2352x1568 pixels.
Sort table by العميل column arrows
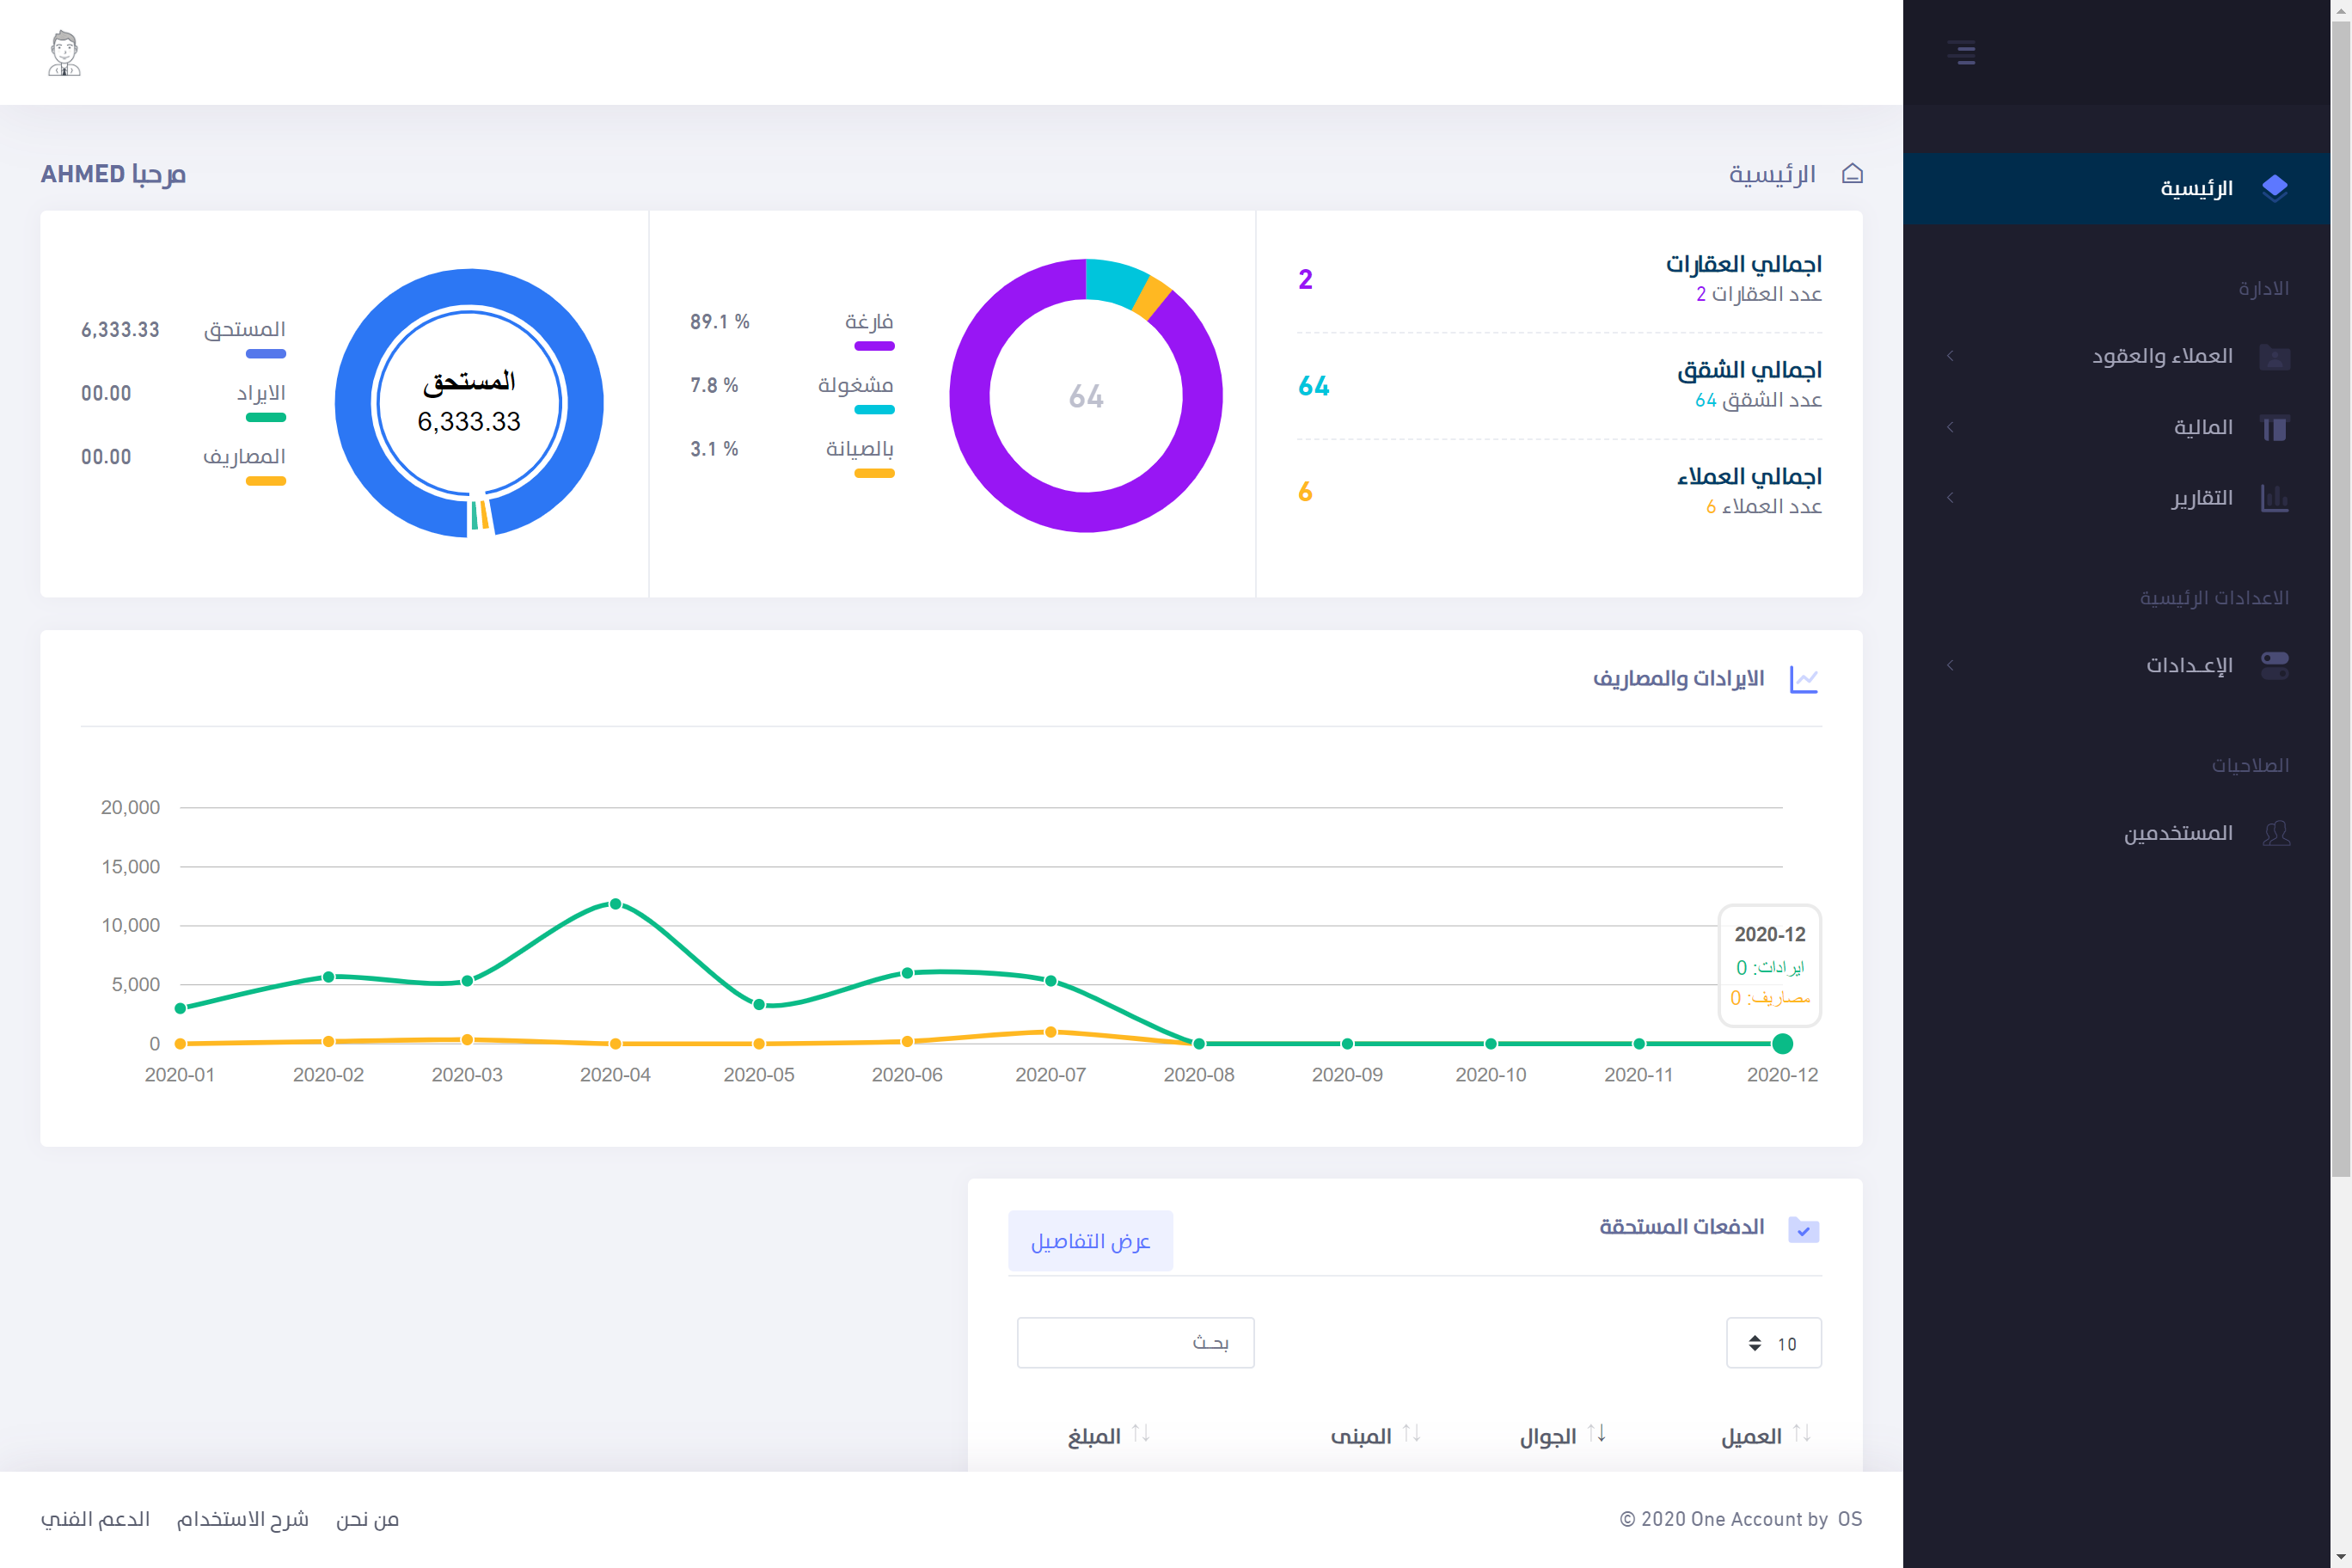pos(1801,1434)
